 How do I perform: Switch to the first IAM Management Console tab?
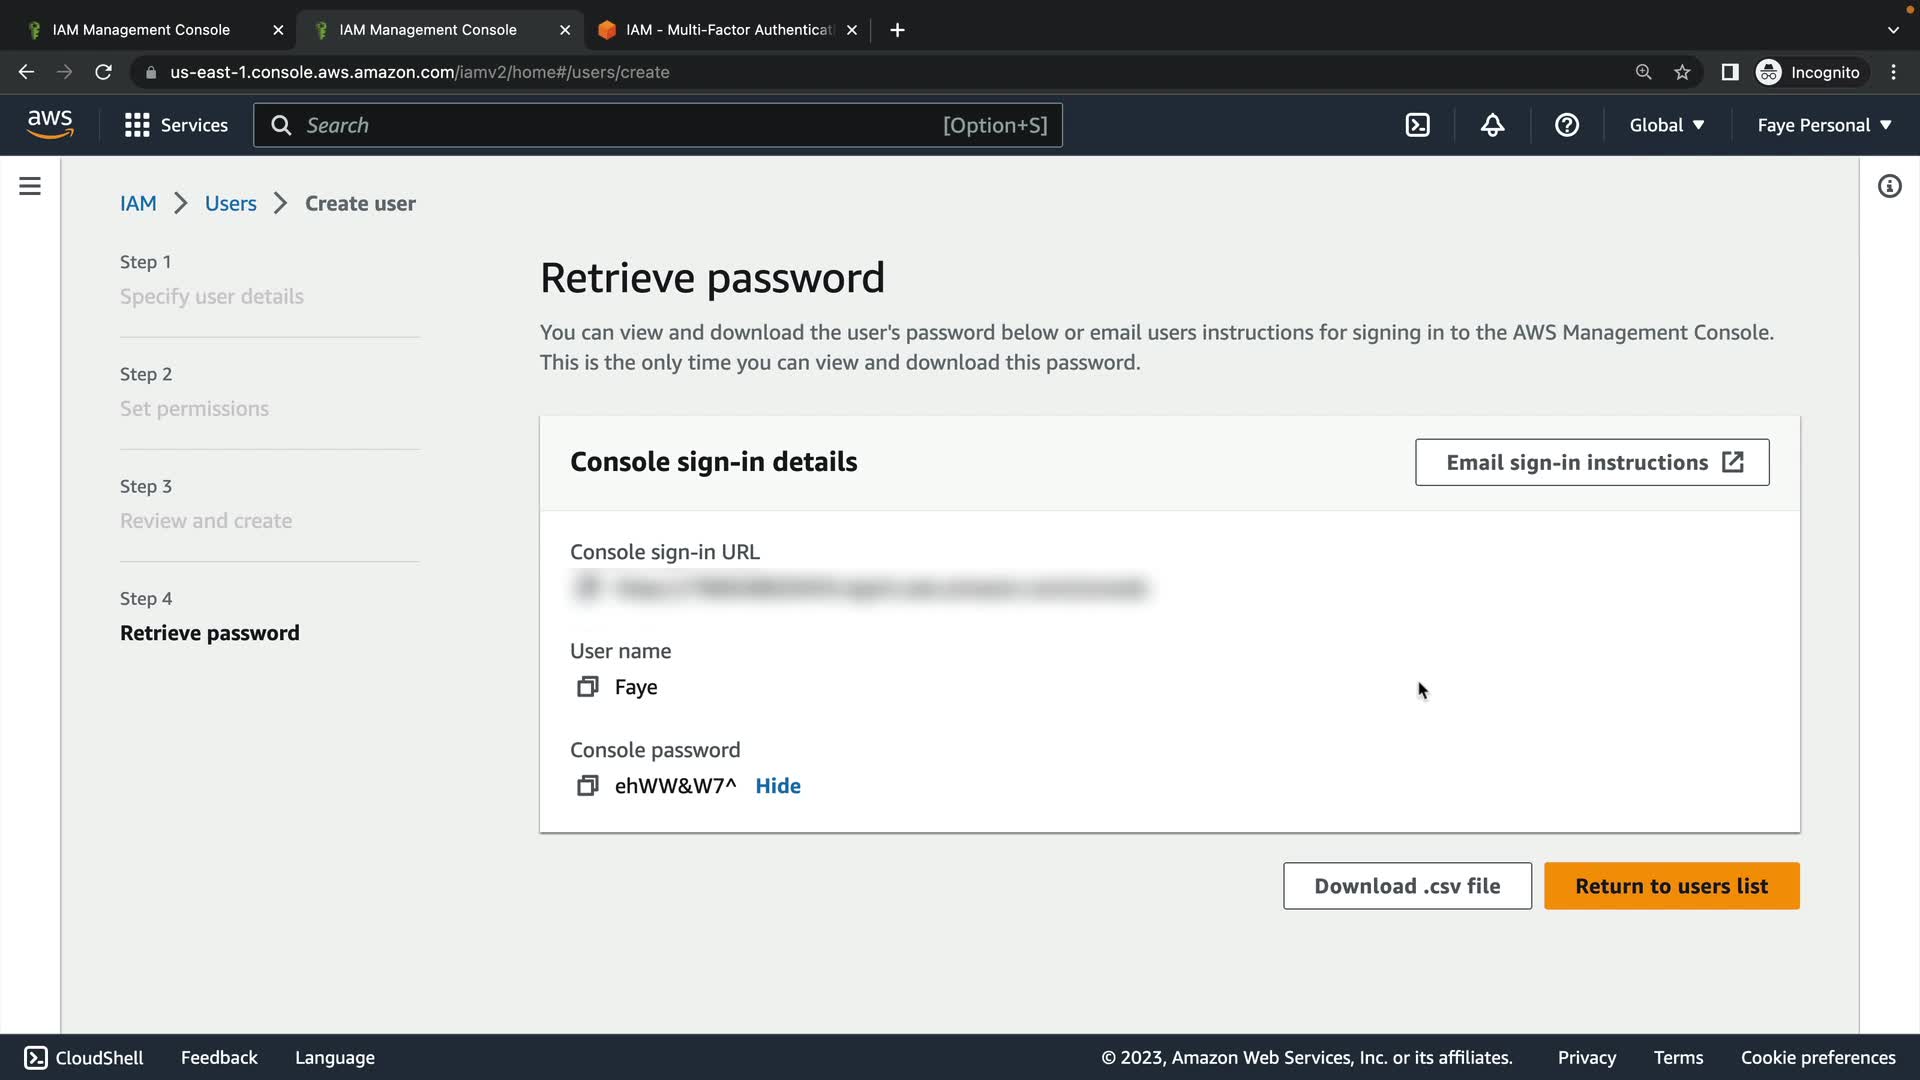[x=141, y=30]
